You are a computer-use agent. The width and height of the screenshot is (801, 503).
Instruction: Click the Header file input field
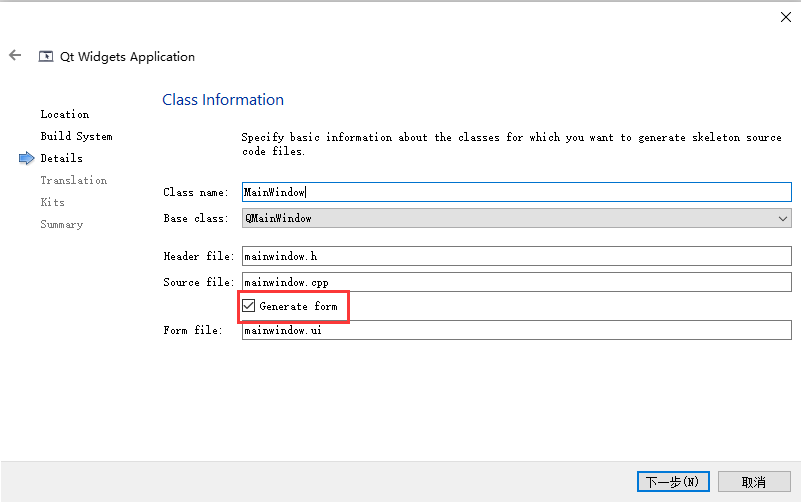tap(516, 256)
